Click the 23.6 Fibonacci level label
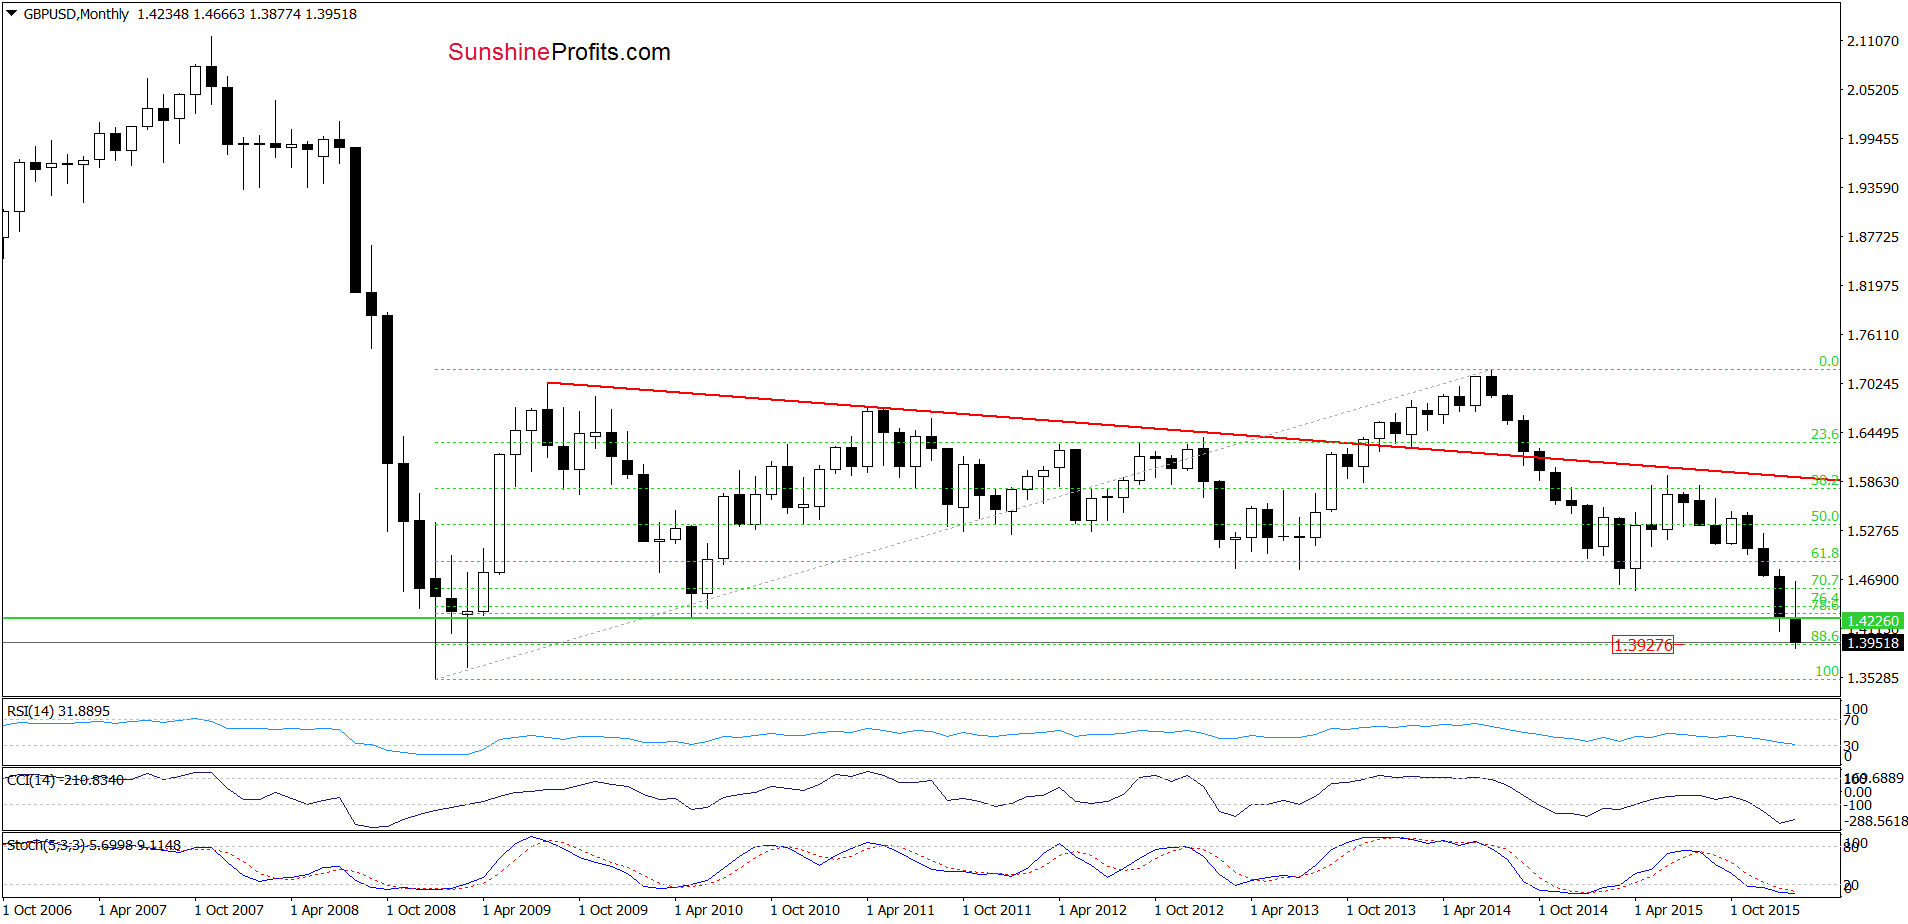The height and width of the screenshot is (924, 1908). click(x=1824, y=434)
